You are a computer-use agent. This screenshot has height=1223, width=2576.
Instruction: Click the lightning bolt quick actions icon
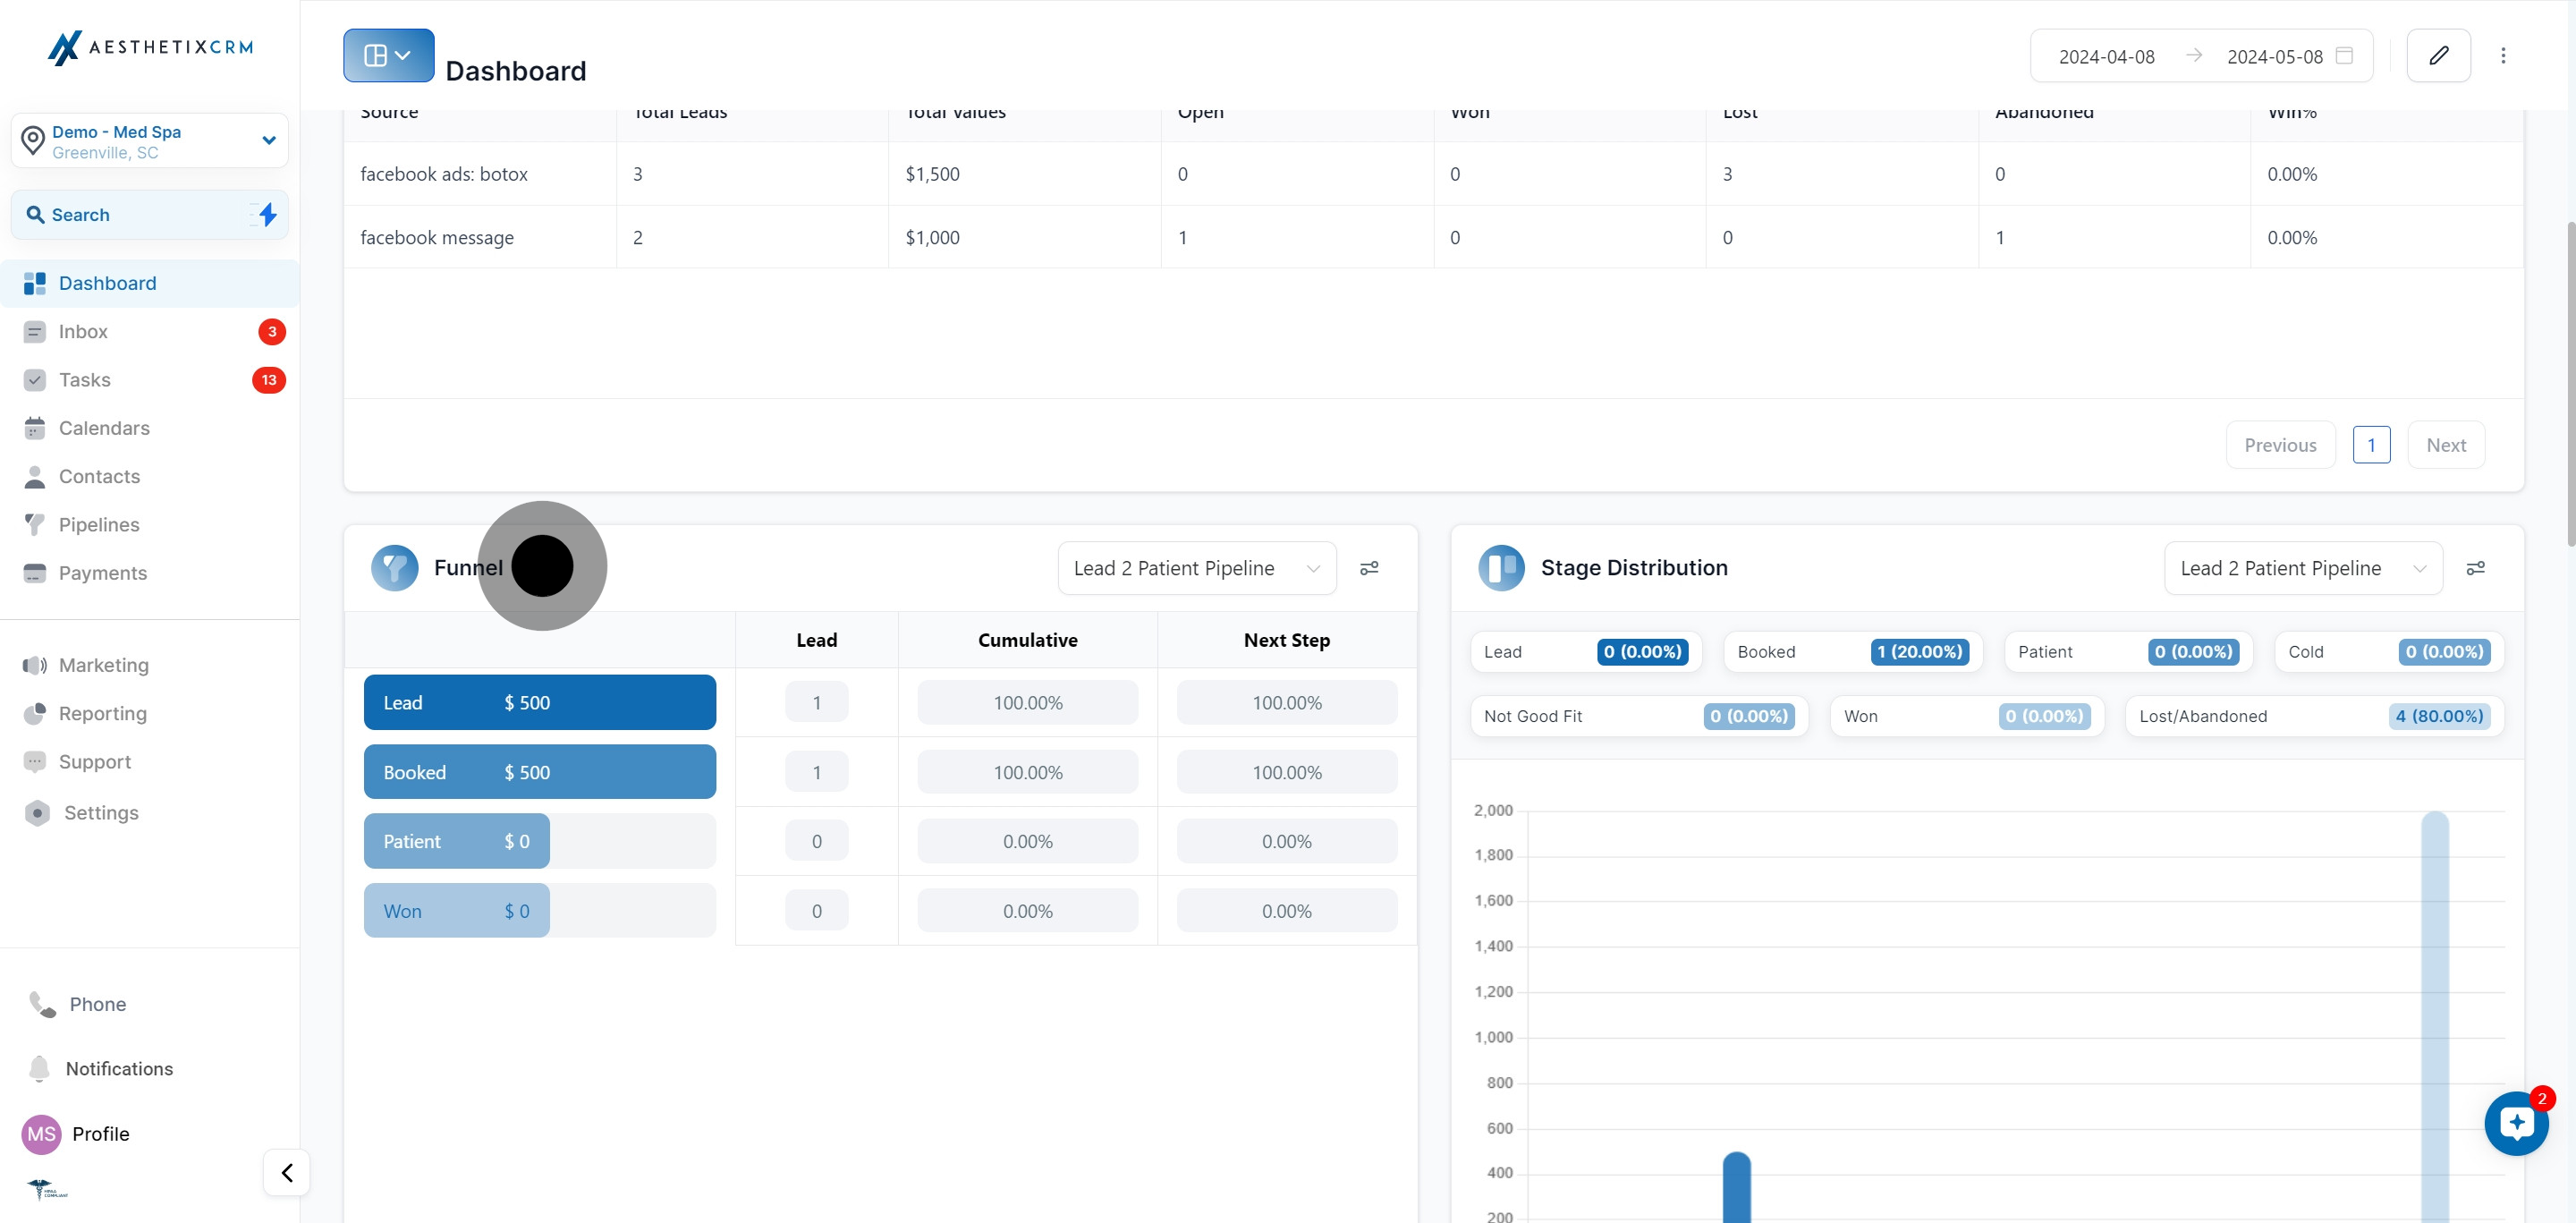click(267, 215)
